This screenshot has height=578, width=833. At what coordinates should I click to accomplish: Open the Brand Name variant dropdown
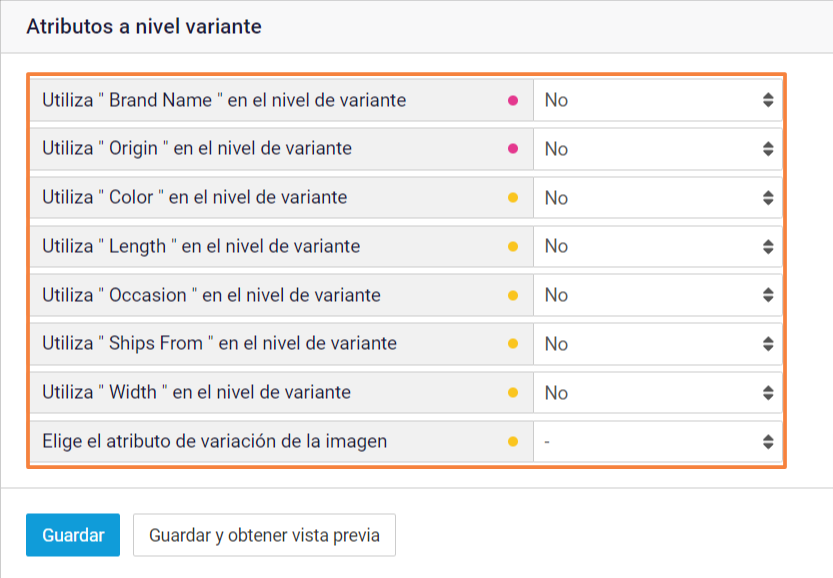pyautogui.click(x=658, y=100)
